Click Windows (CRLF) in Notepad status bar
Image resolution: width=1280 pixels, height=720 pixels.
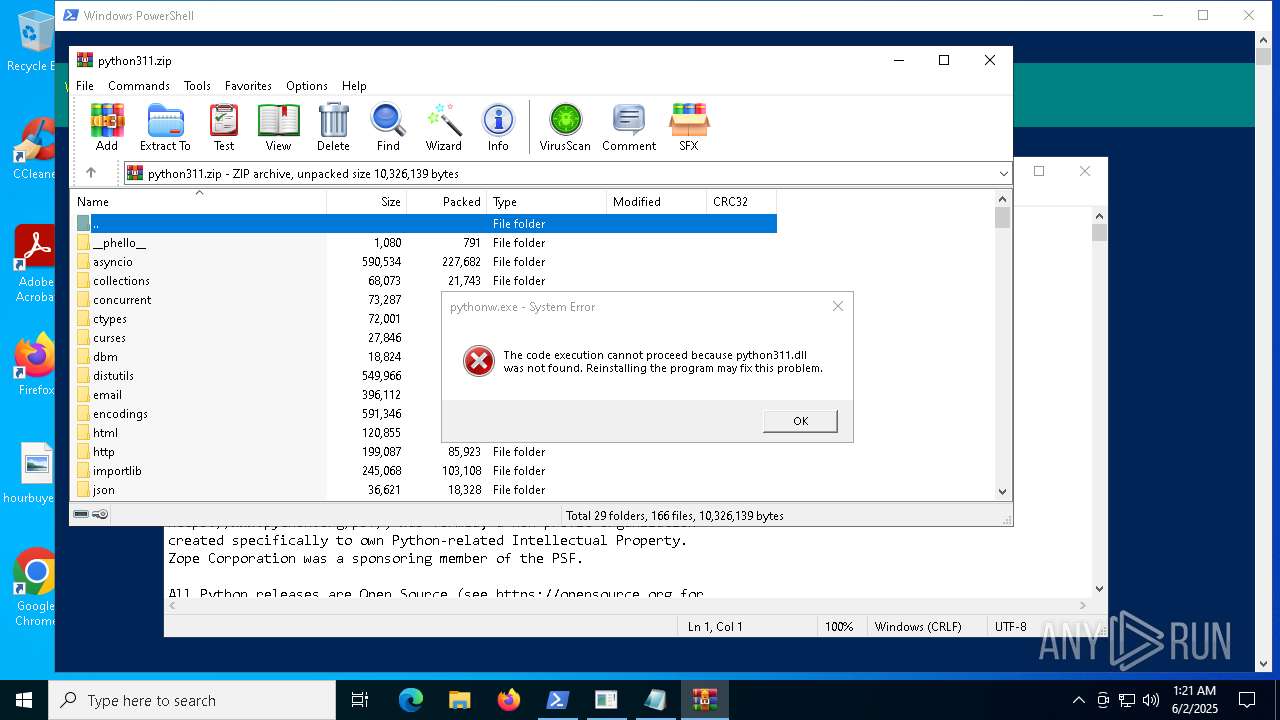[x=918, y=627]
